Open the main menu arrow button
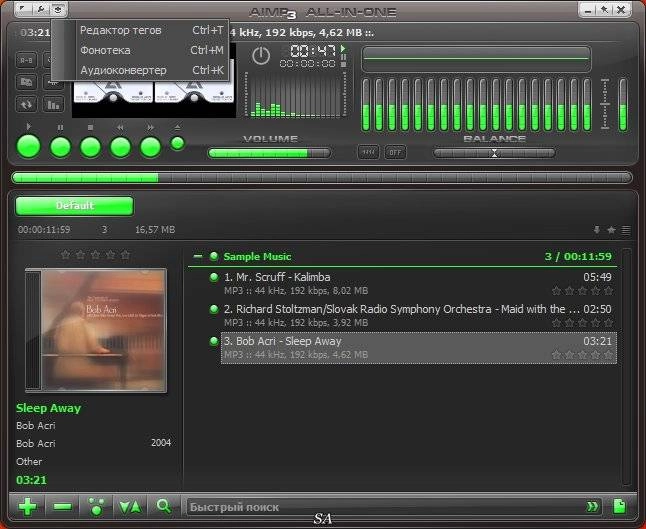 [24, 8]
